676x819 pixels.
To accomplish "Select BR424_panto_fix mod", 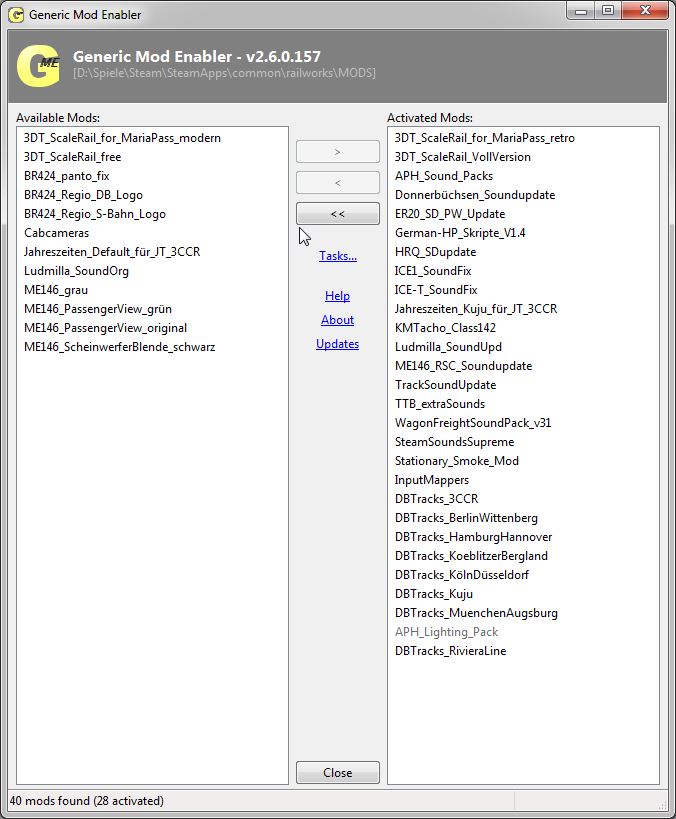I will coord(66,176).
